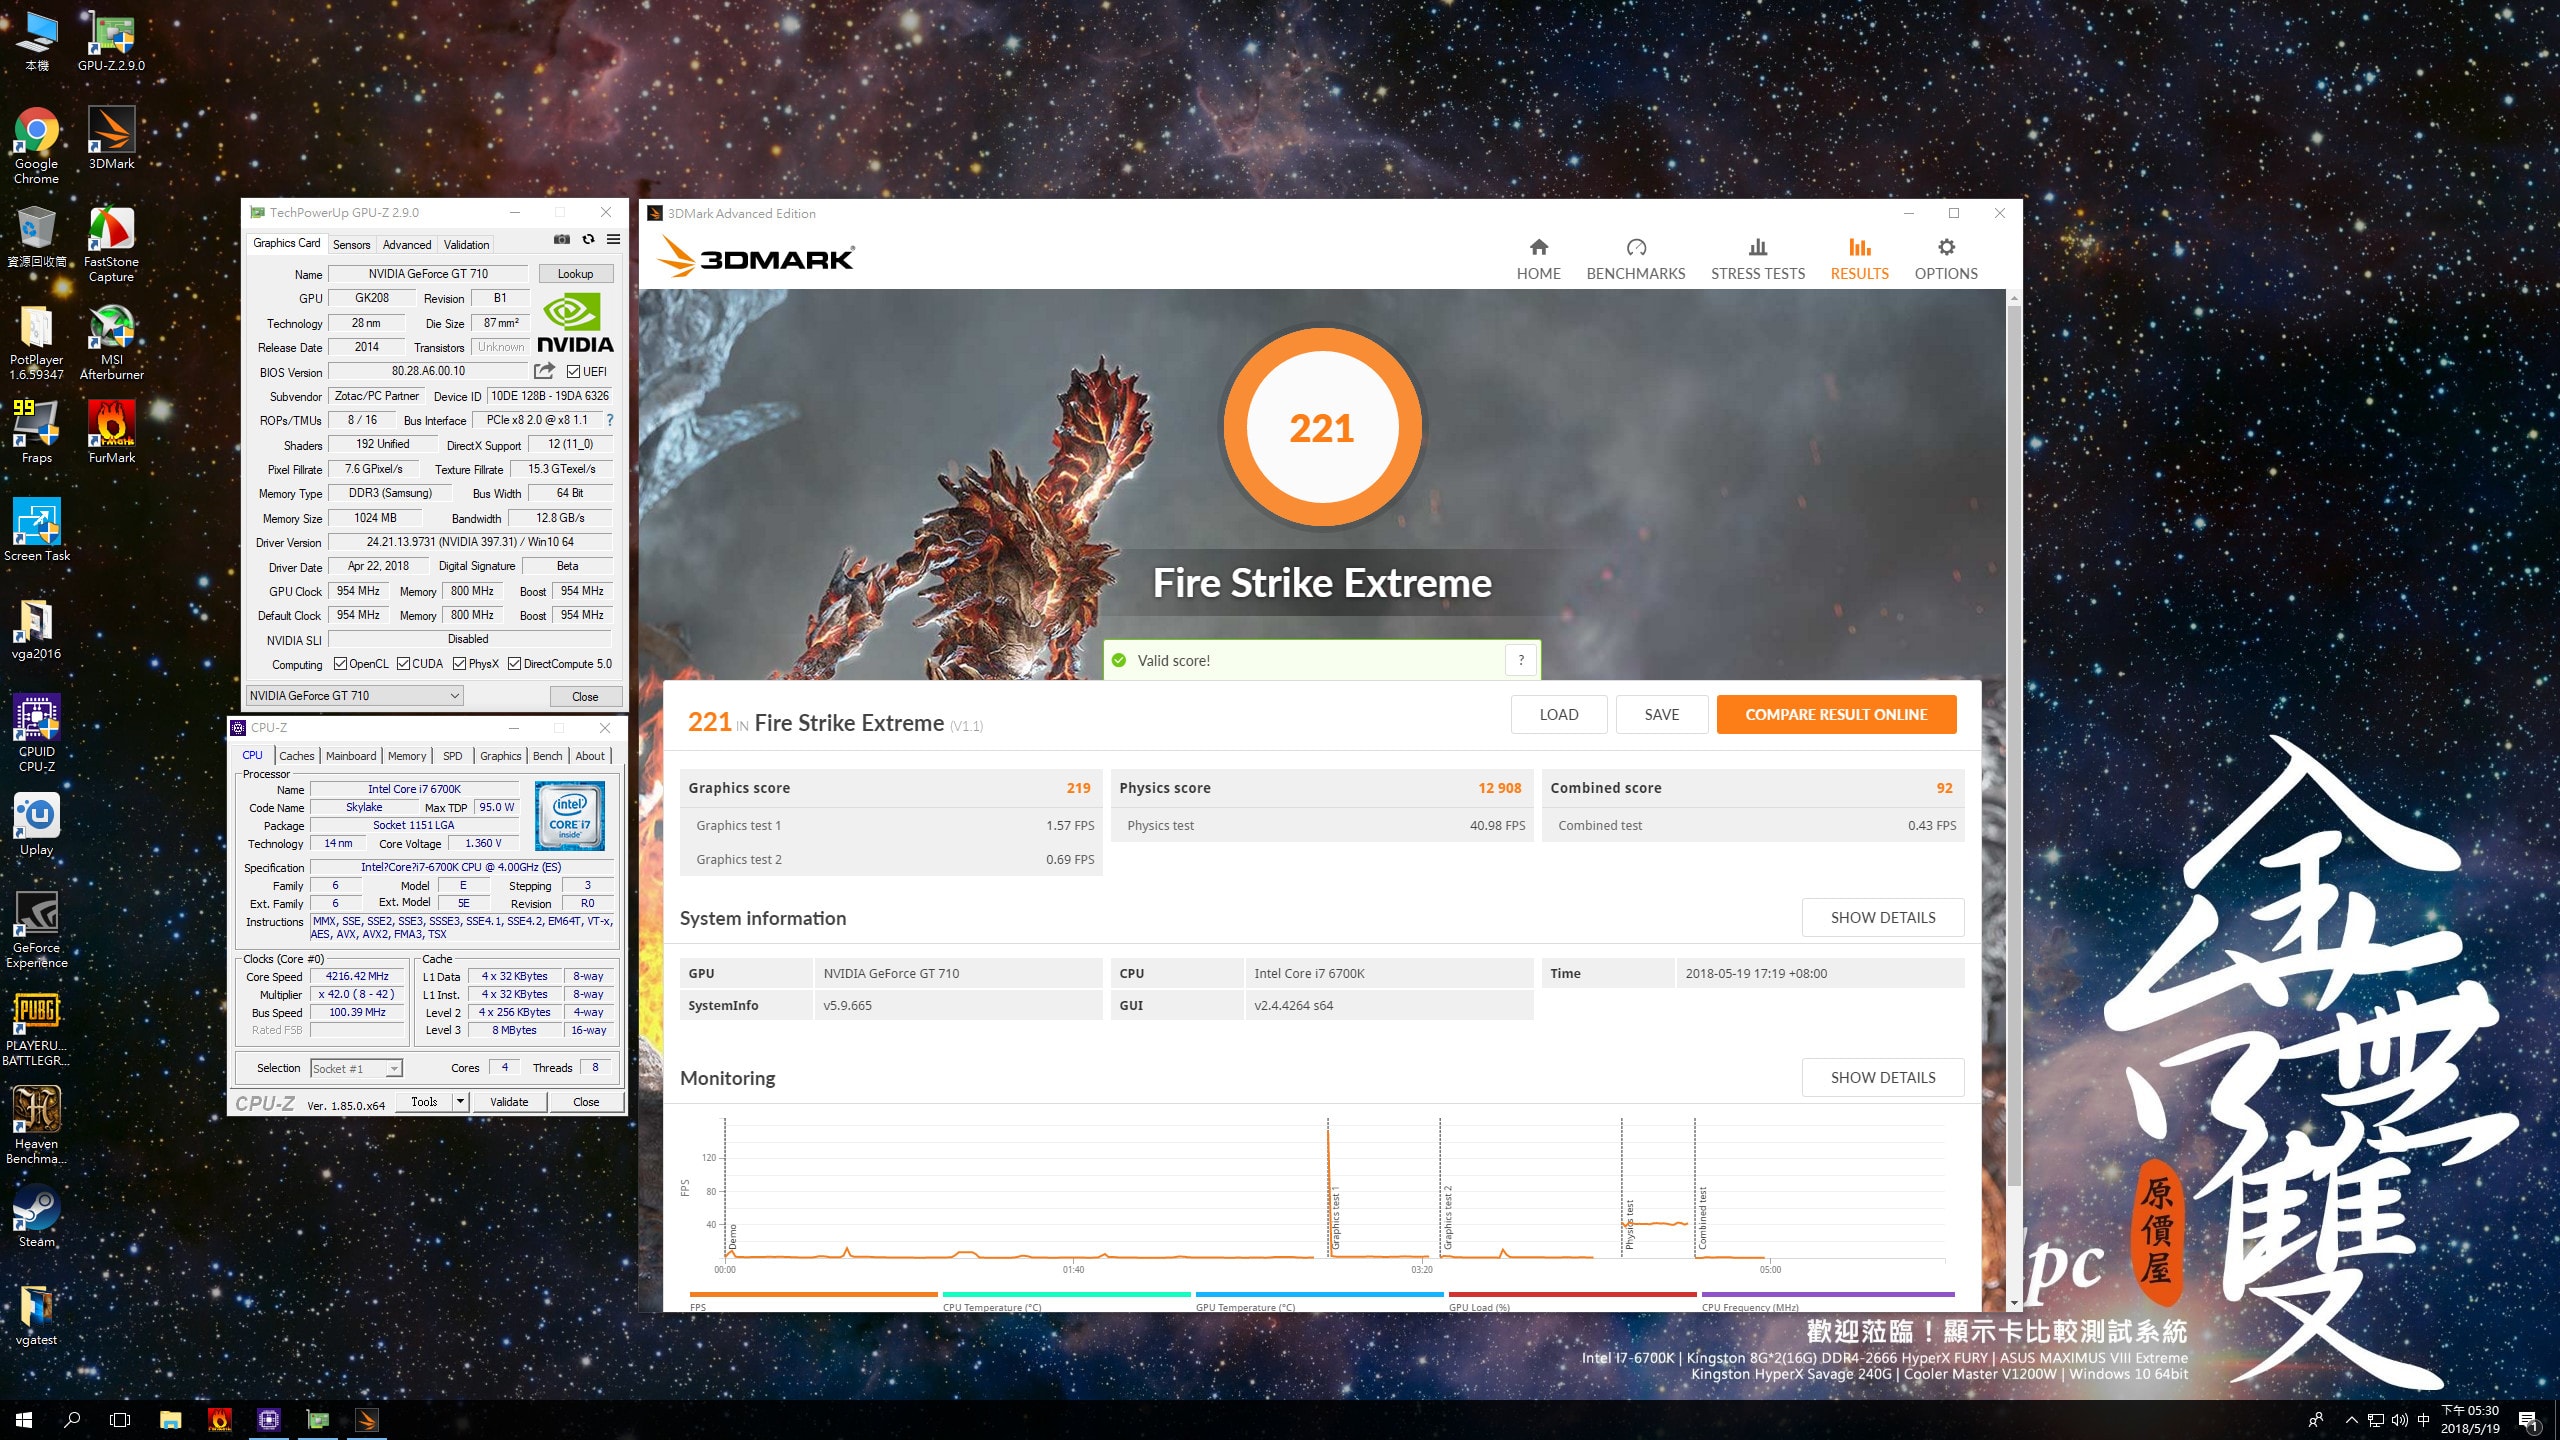Switch to GPU-Z Sensors tab
This screenshot has width=2560, height=1440.
[351, 244]
